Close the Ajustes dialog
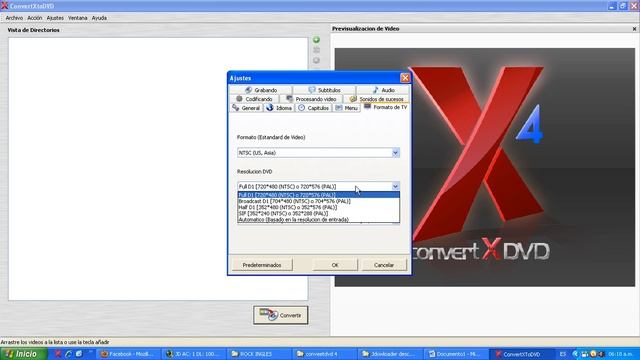This screenshot has height=360, width=640. (x=405, y=78)
